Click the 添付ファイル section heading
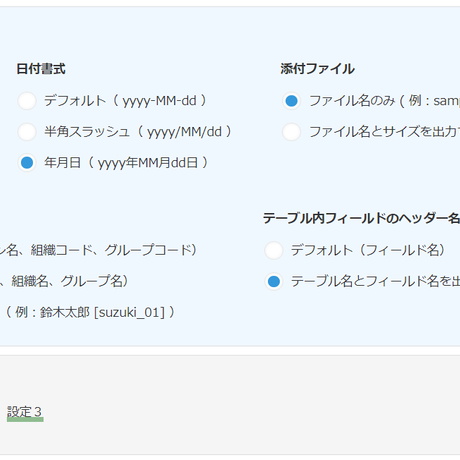 click(317, 69)
